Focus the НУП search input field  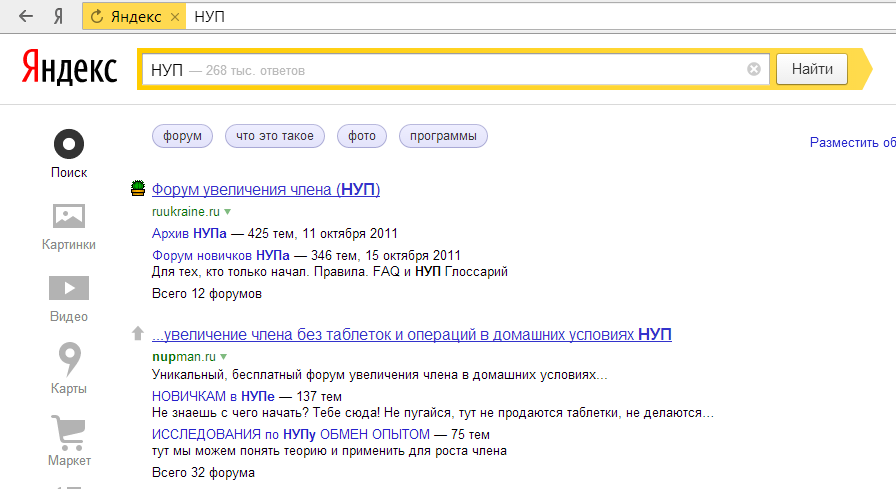pos(455,70)
